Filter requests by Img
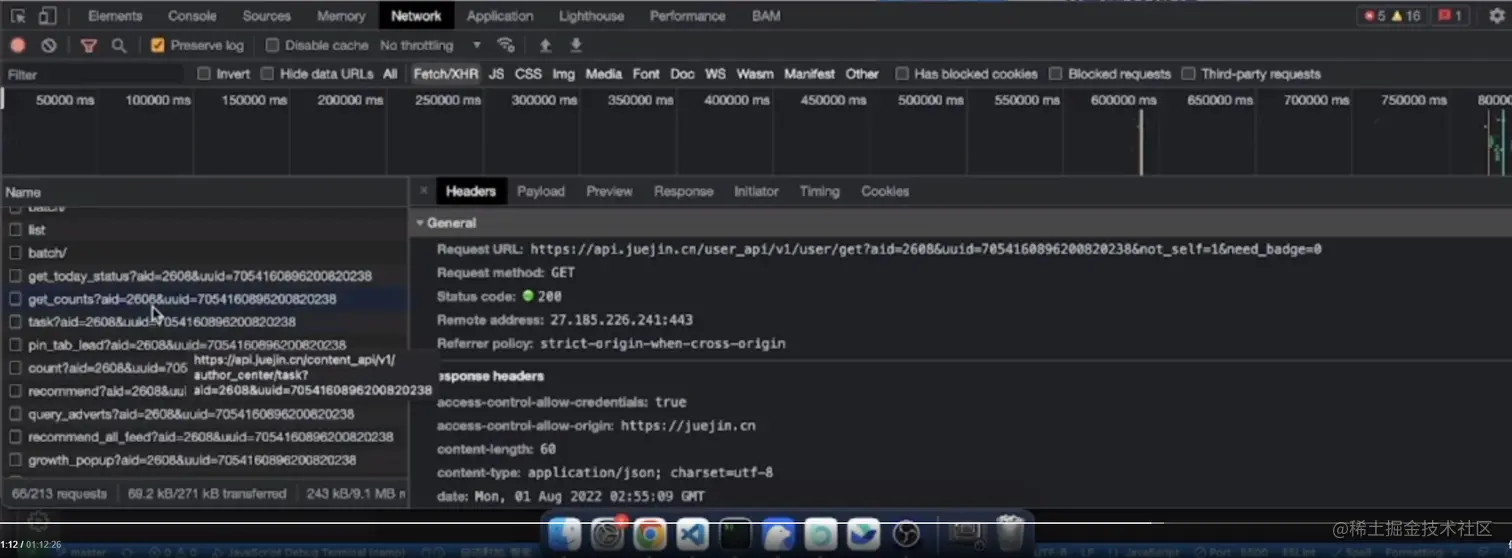Viewport: 1512px width, 558px height. [564, 74]
